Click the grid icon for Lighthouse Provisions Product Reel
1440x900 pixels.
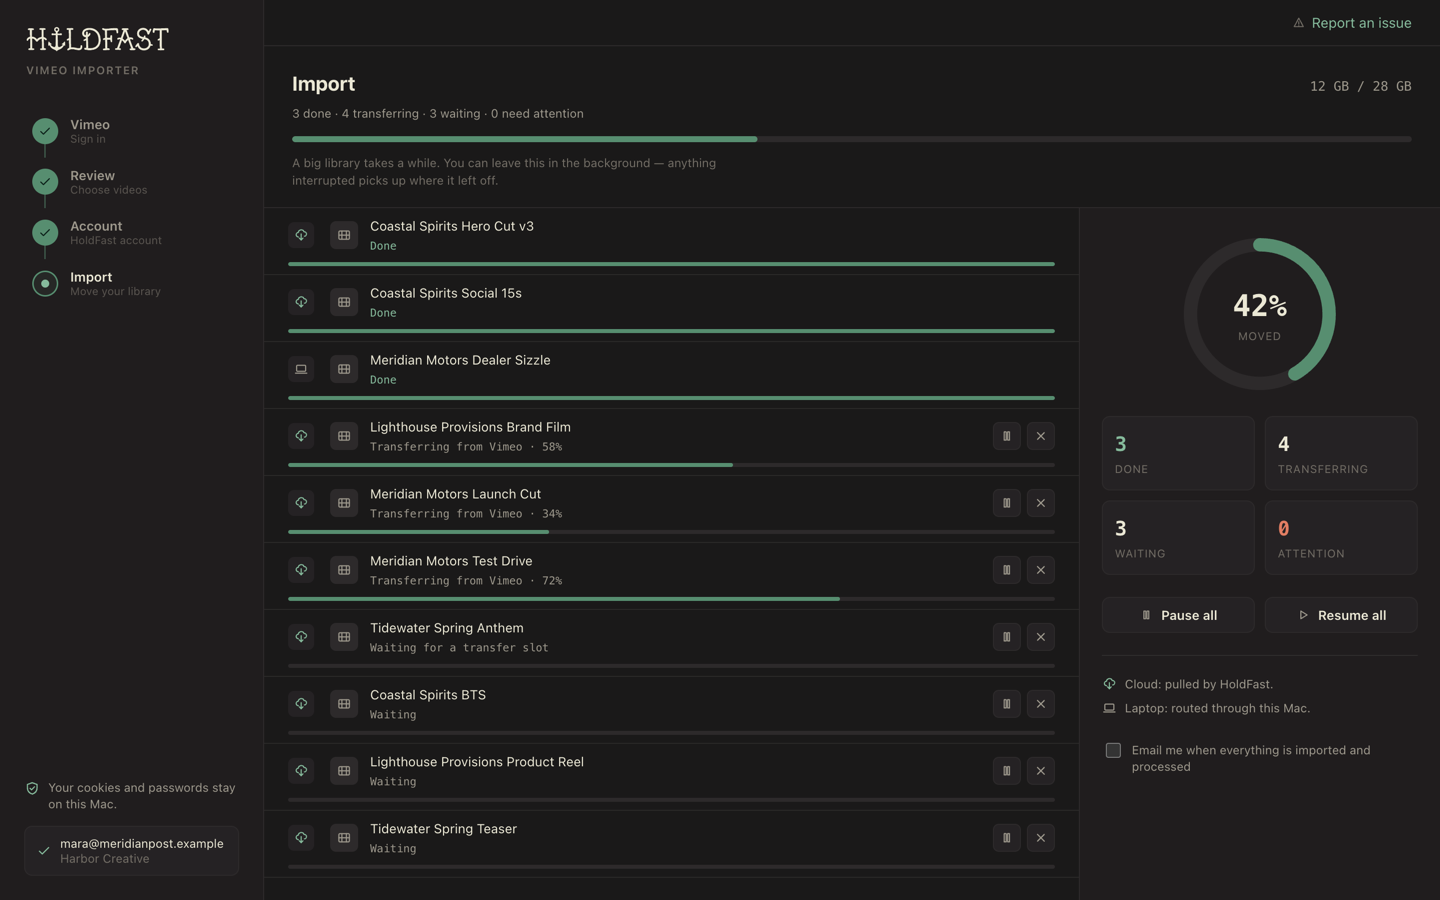point(344,771)
